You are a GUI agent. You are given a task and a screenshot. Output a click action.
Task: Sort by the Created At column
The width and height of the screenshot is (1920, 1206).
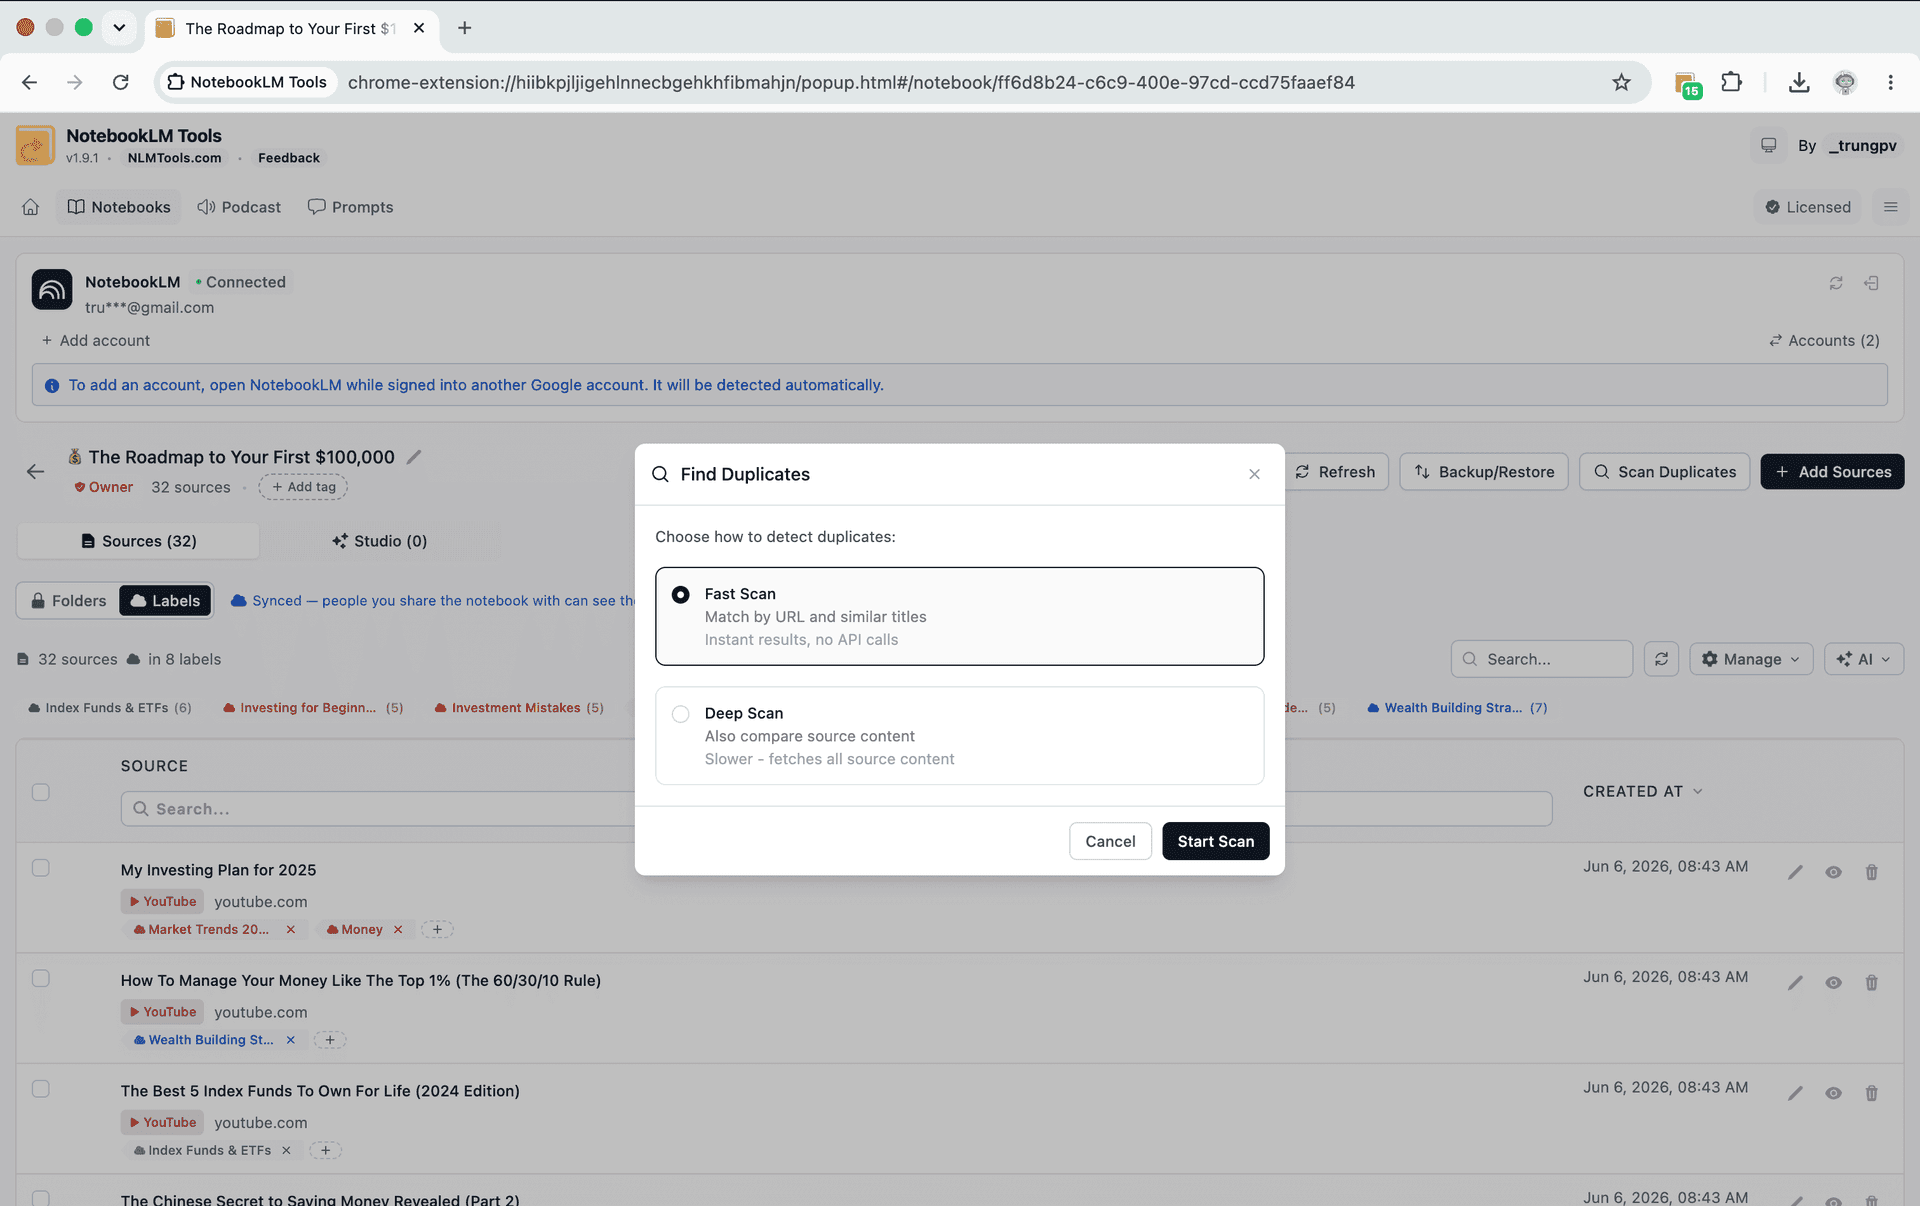pyautogui.click(x=1642, y=791)
